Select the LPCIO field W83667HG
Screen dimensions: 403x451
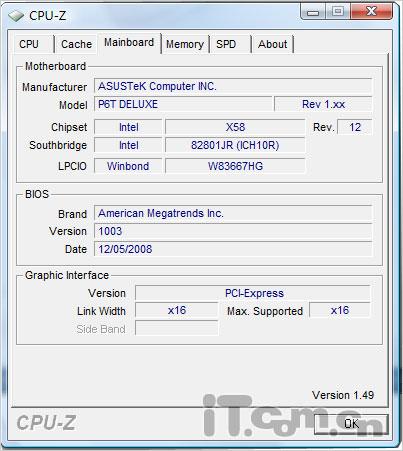tap(235, 166)
